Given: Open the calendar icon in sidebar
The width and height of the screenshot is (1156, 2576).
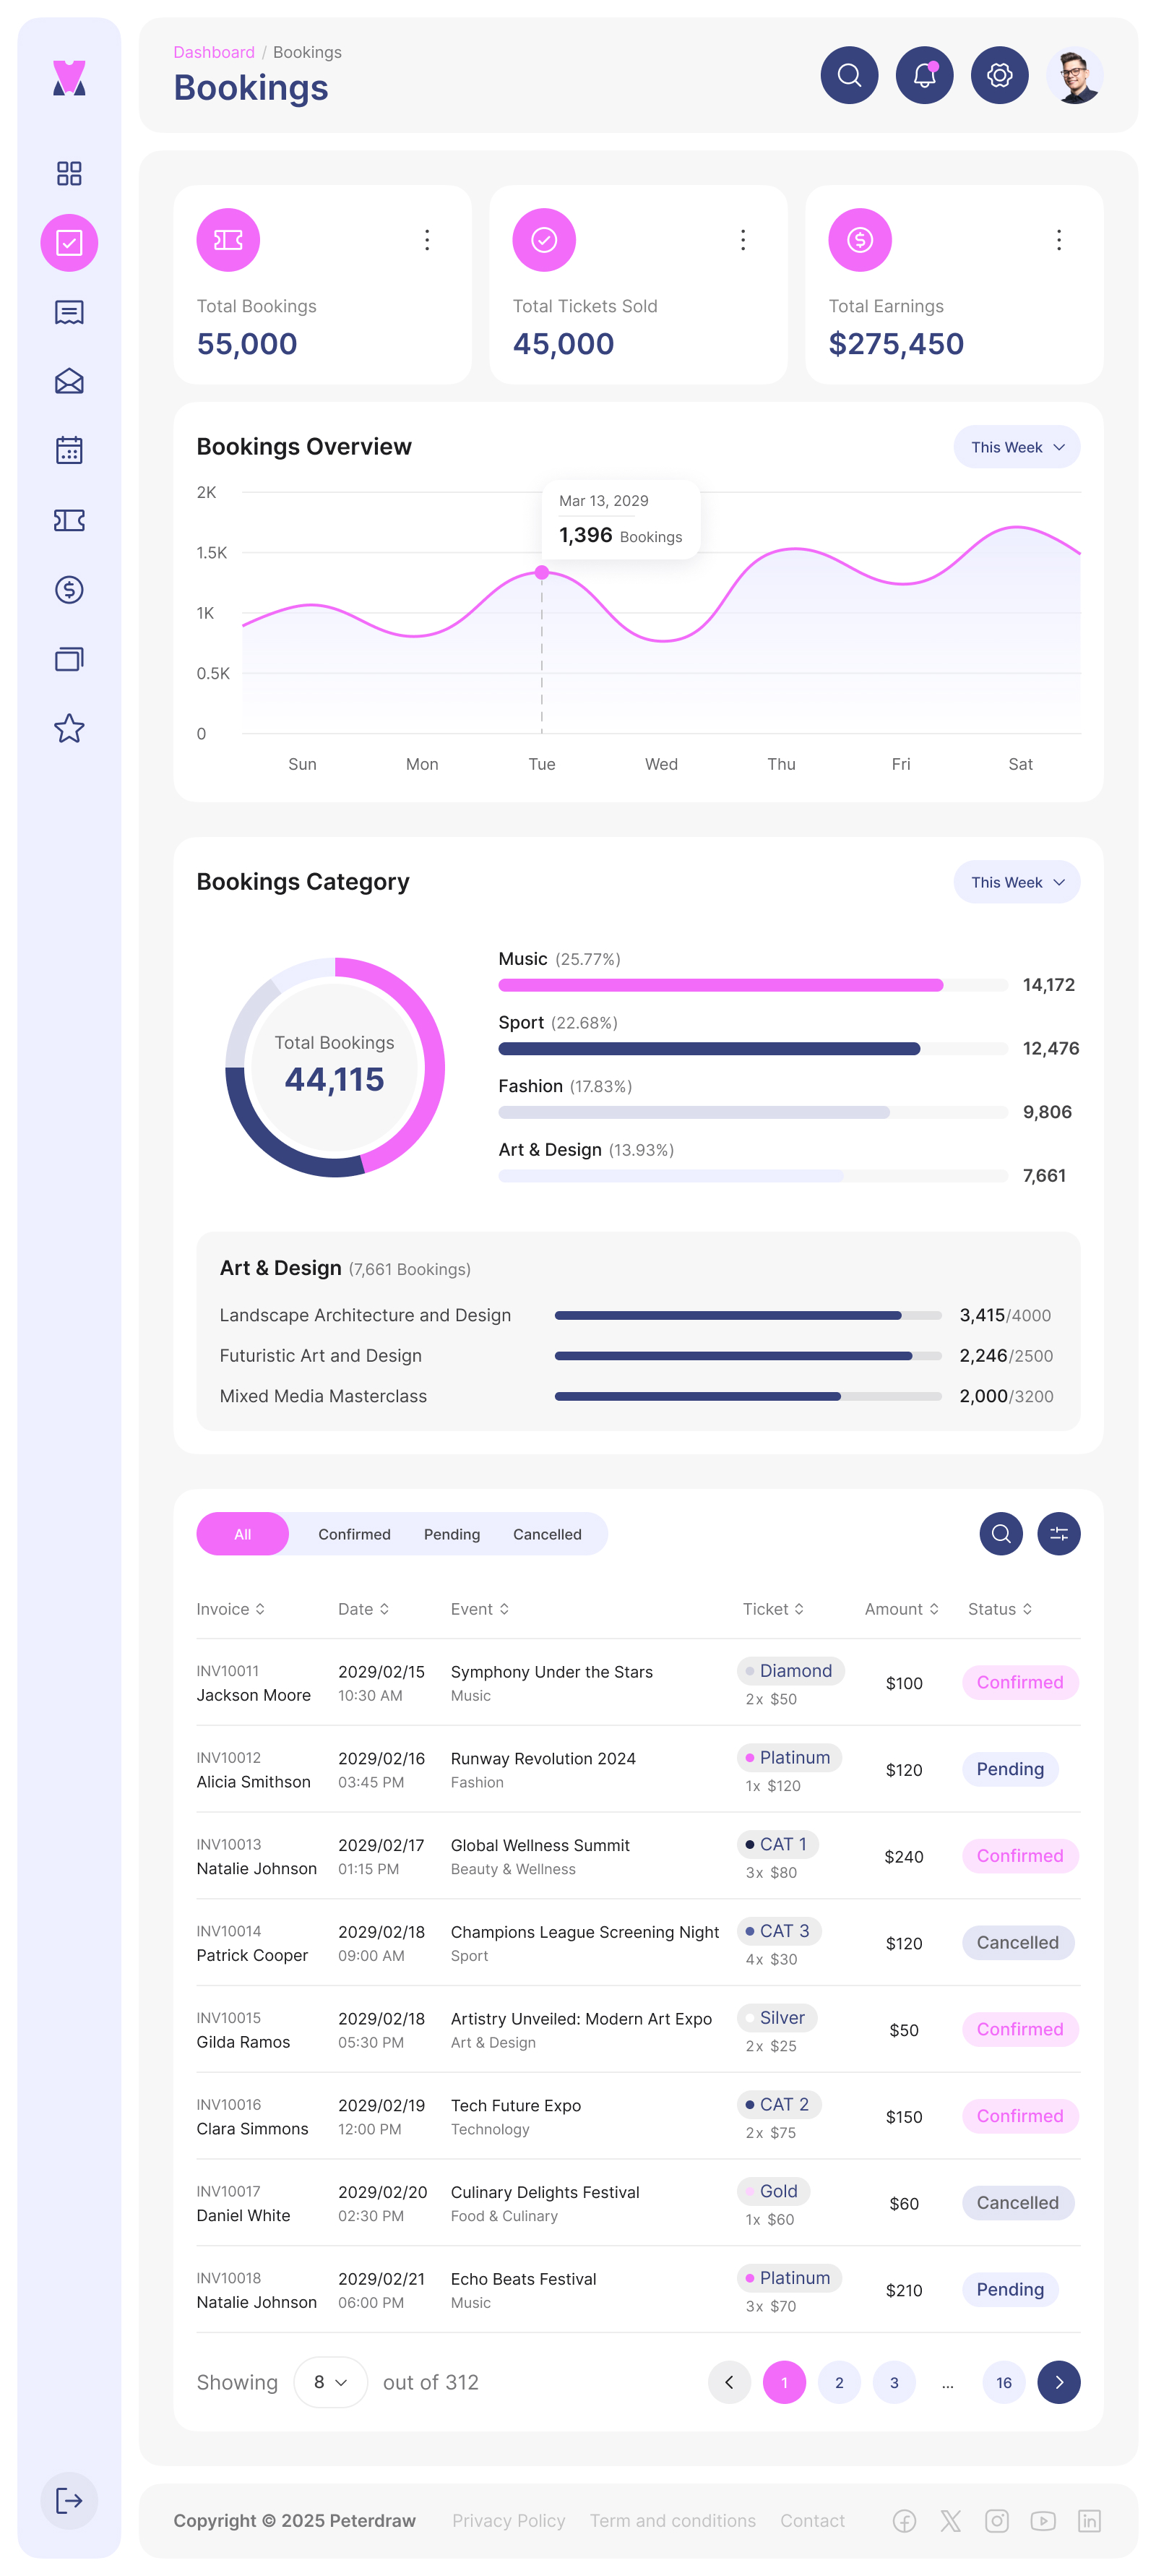Looking at the screenshot, I should tap(68, 450).
